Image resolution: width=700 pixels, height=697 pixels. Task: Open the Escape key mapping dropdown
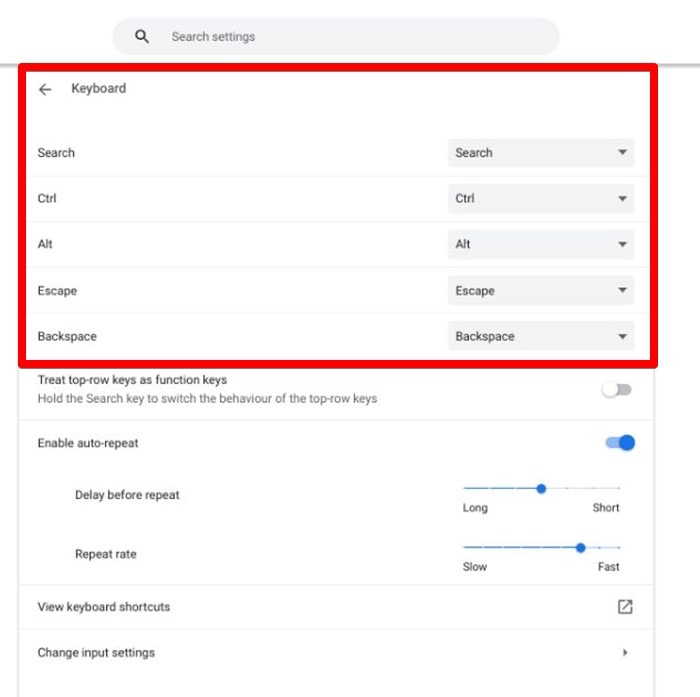[541, 290]
